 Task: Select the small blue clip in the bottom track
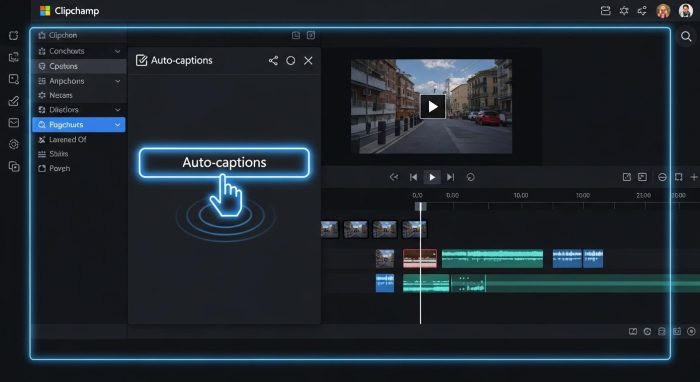pos(385,283)
